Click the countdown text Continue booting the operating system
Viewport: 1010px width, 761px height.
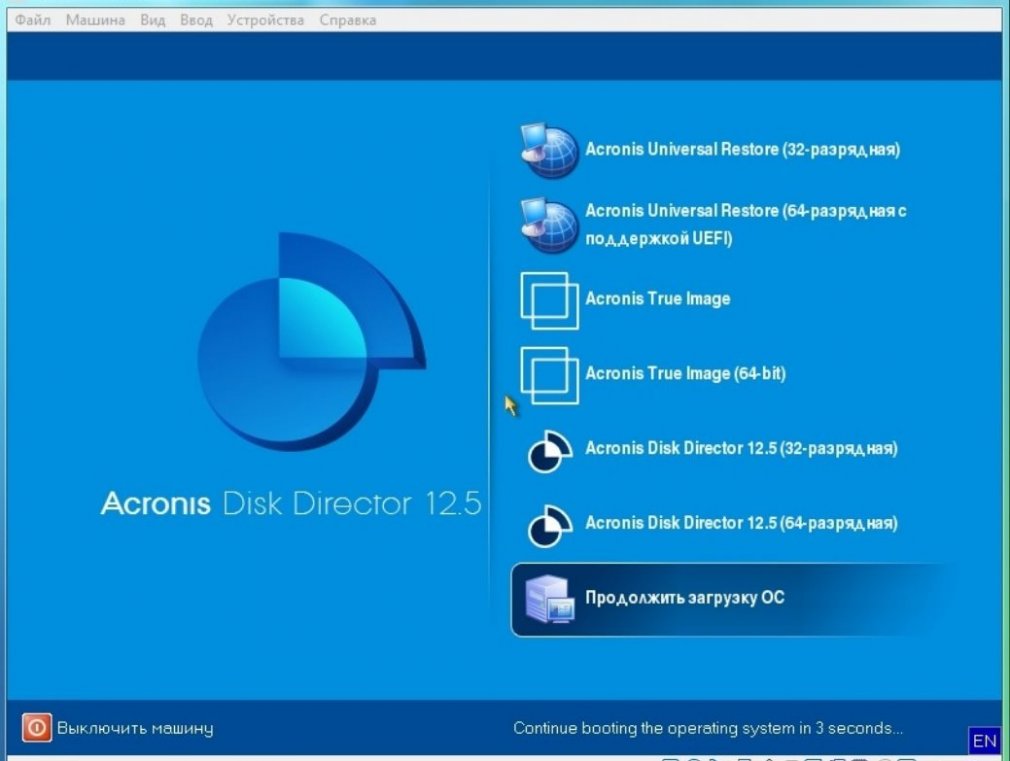click(x=709, y=728)
